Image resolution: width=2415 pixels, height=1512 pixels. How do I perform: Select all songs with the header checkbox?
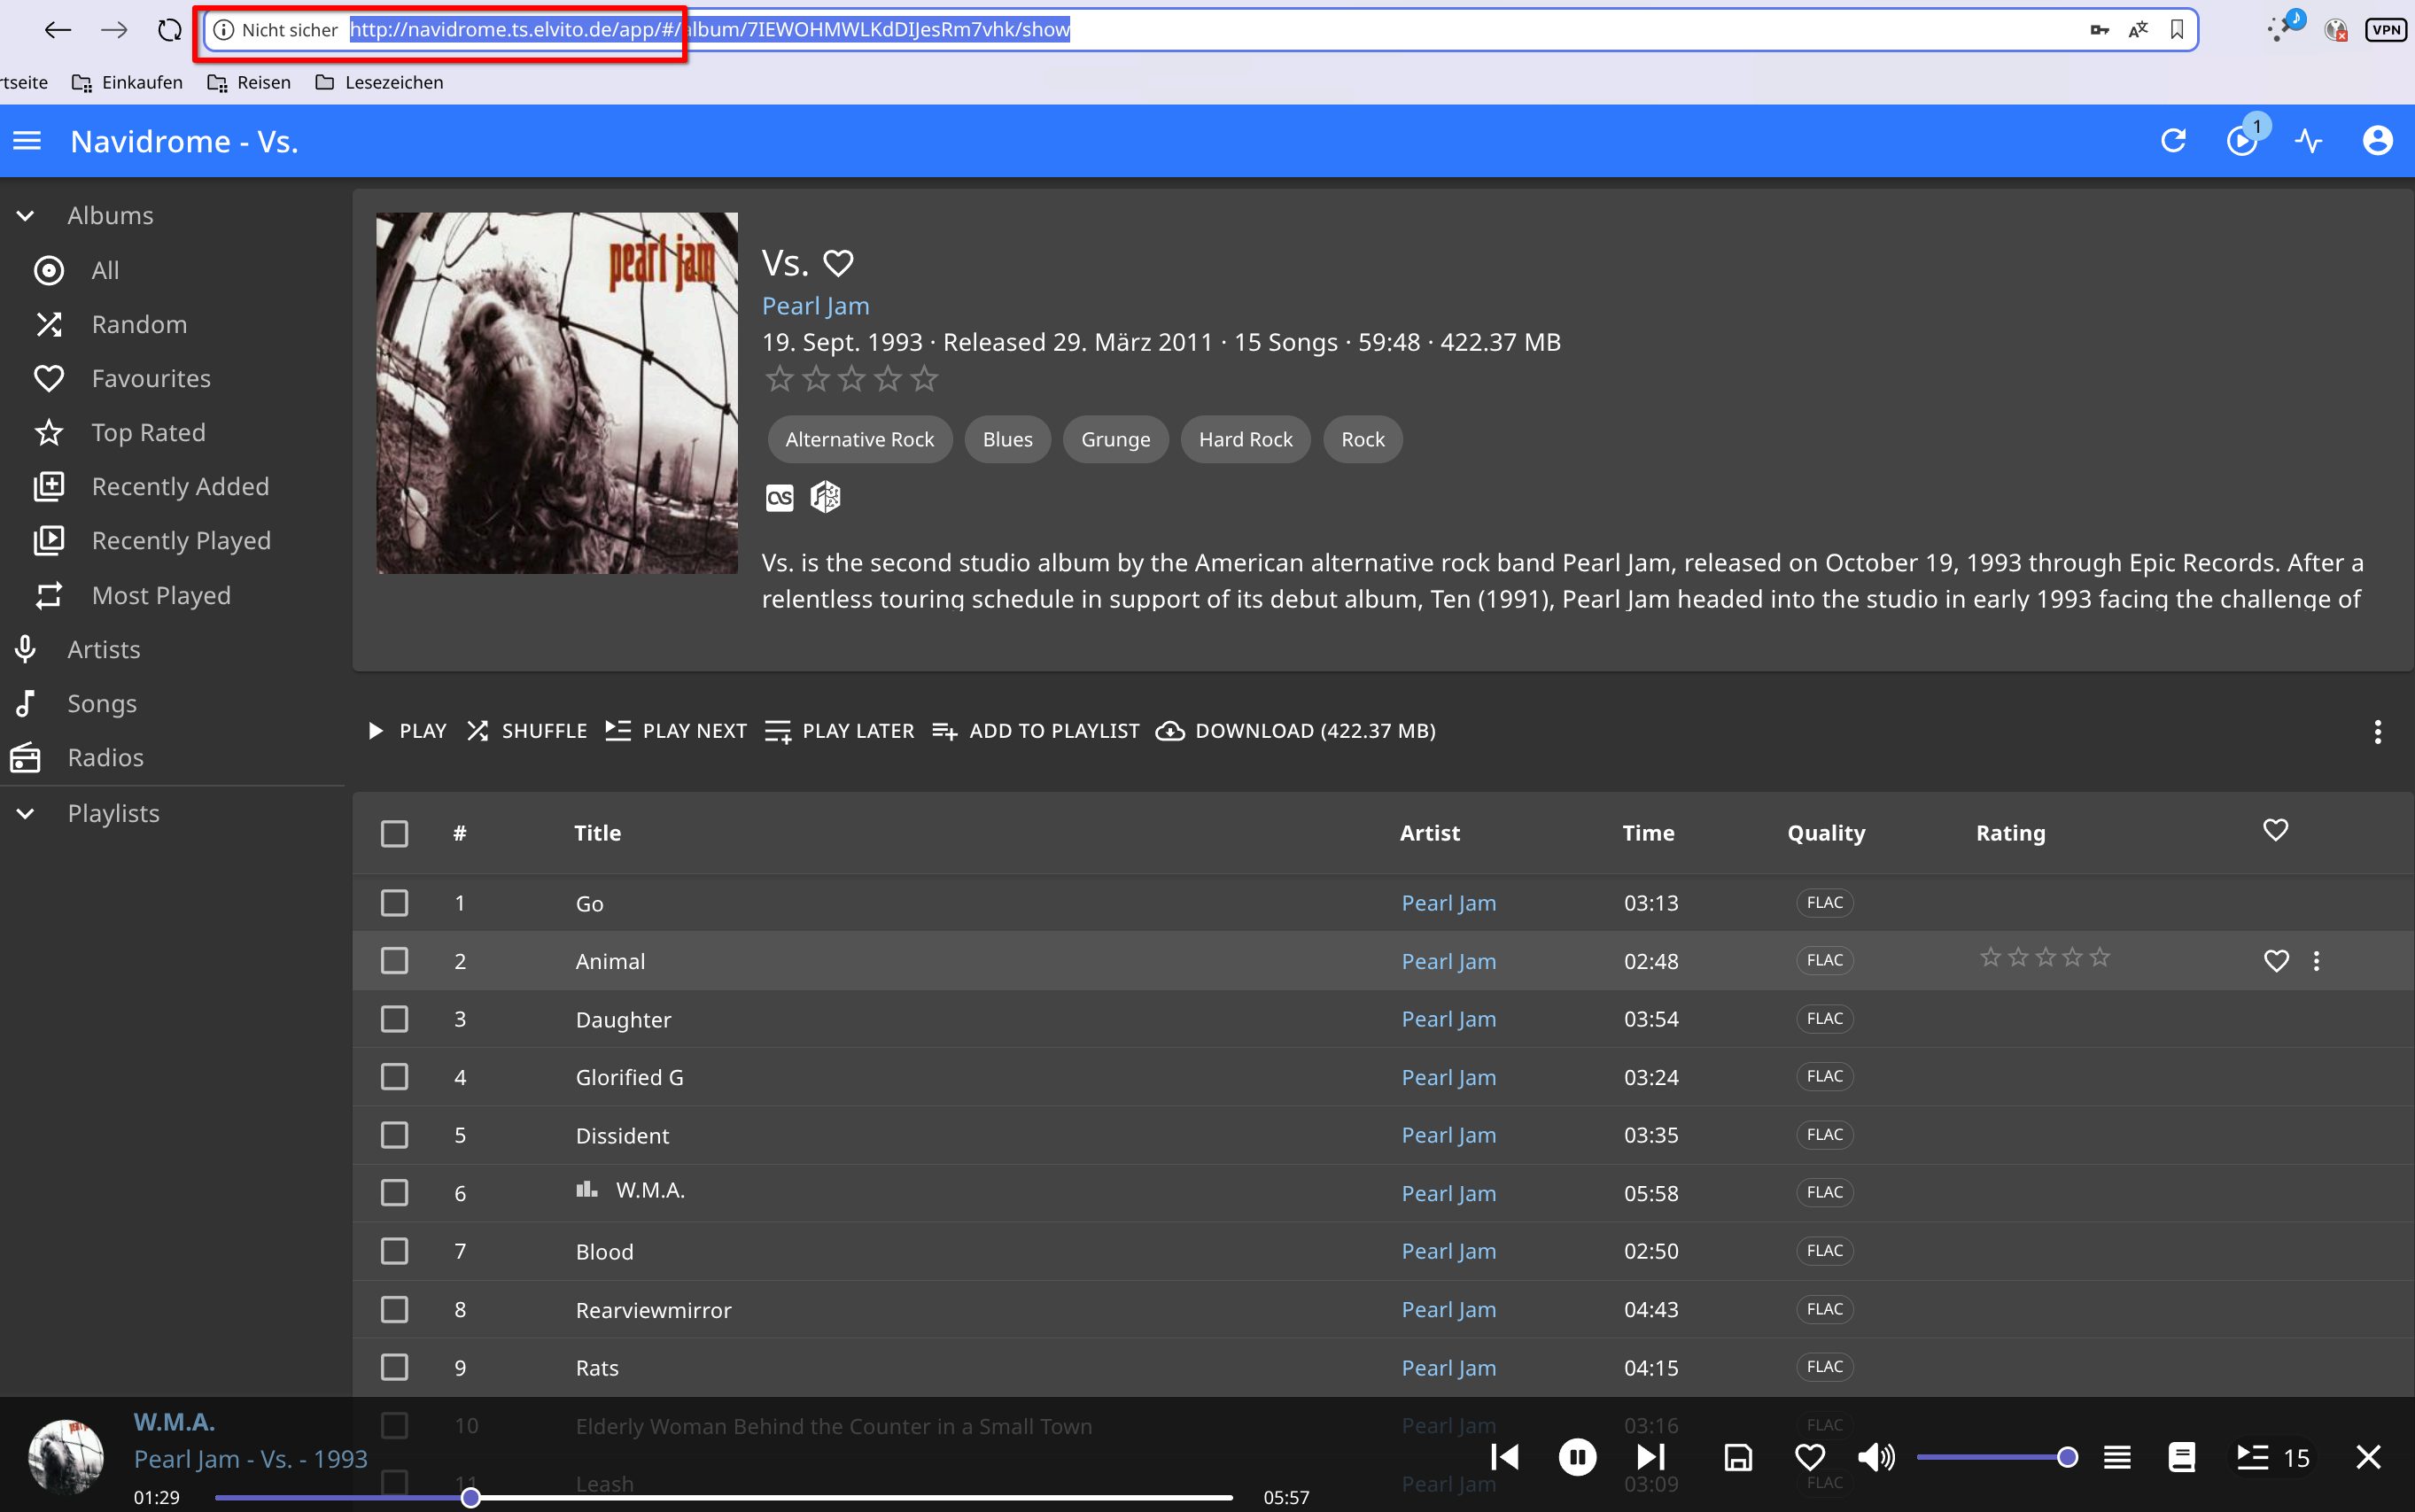coord(395,834)
